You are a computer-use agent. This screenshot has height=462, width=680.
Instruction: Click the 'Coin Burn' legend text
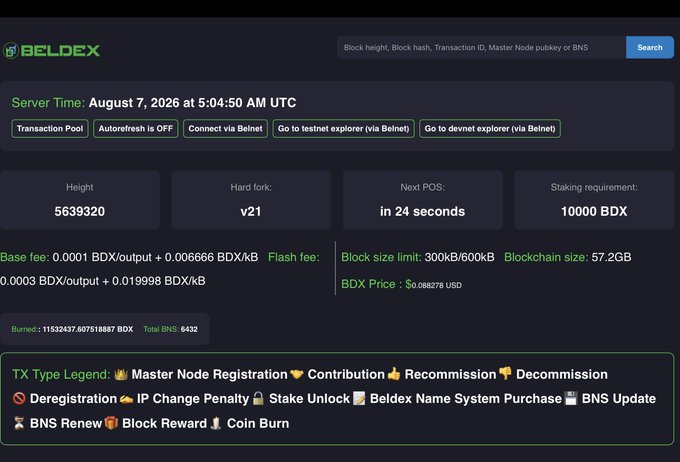[x=258, y=423]
